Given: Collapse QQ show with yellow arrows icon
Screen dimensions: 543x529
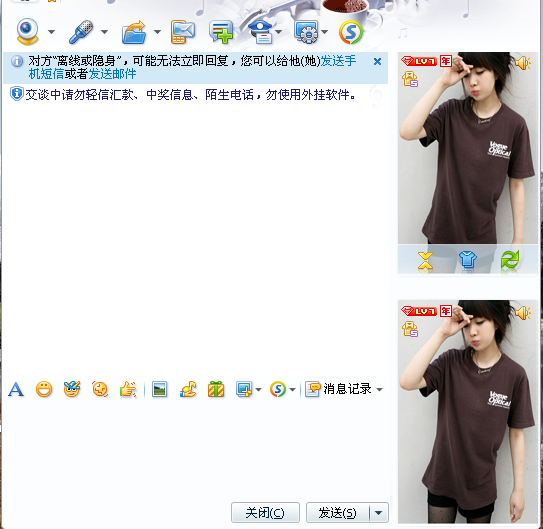Looking at the screenshot, I should point(425,260).
